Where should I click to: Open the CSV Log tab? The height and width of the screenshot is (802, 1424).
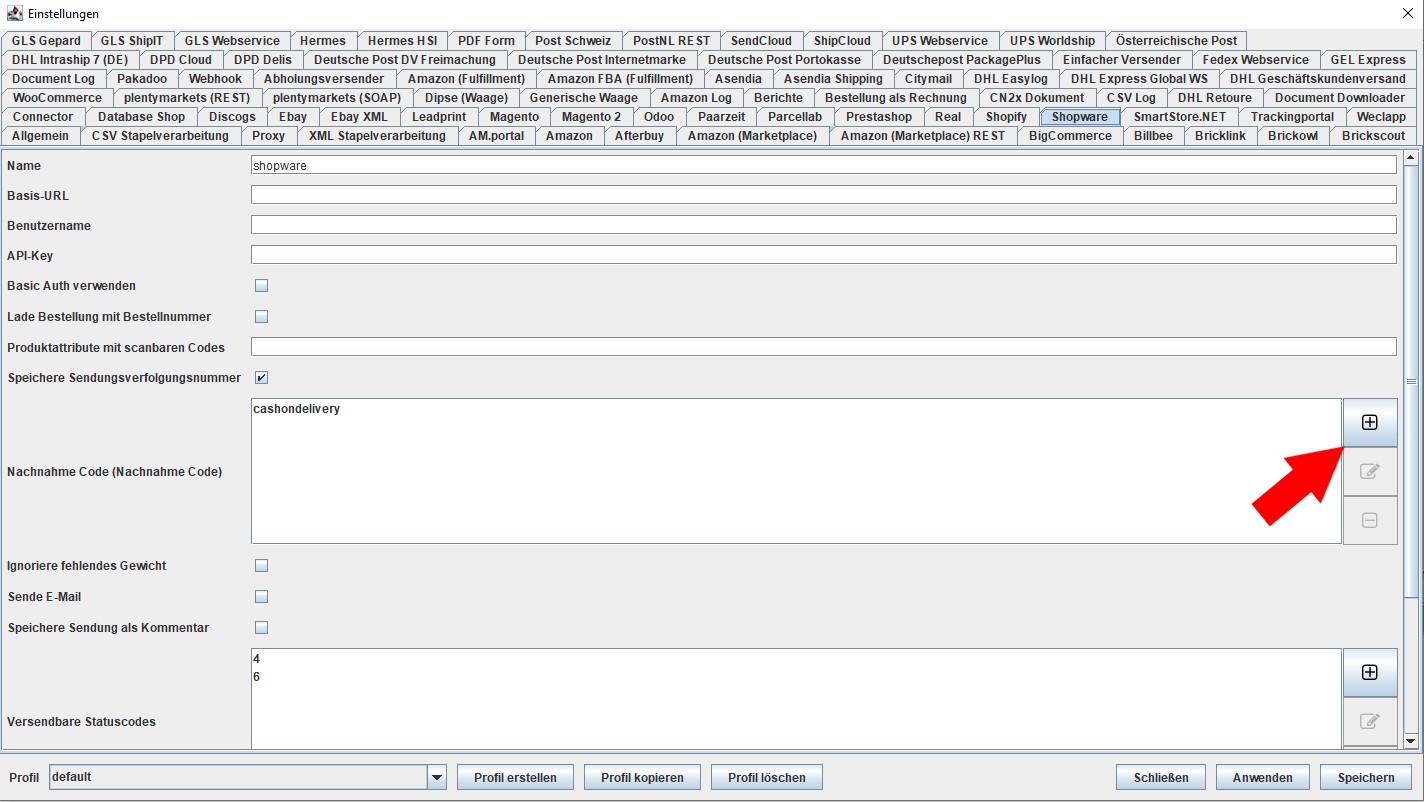[1131, 98]
